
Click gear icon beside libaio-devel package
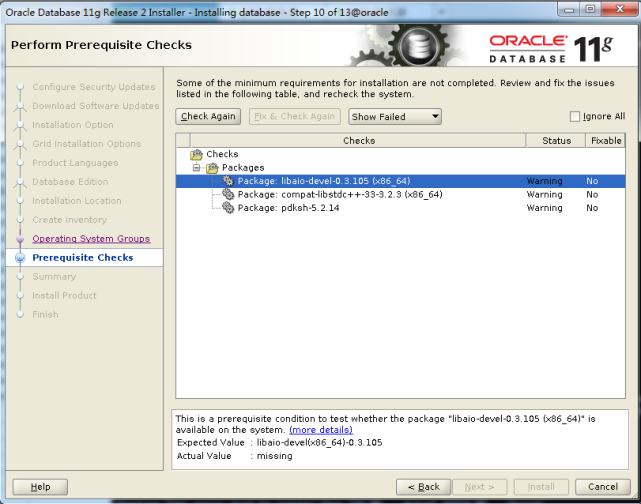(228, 181)
